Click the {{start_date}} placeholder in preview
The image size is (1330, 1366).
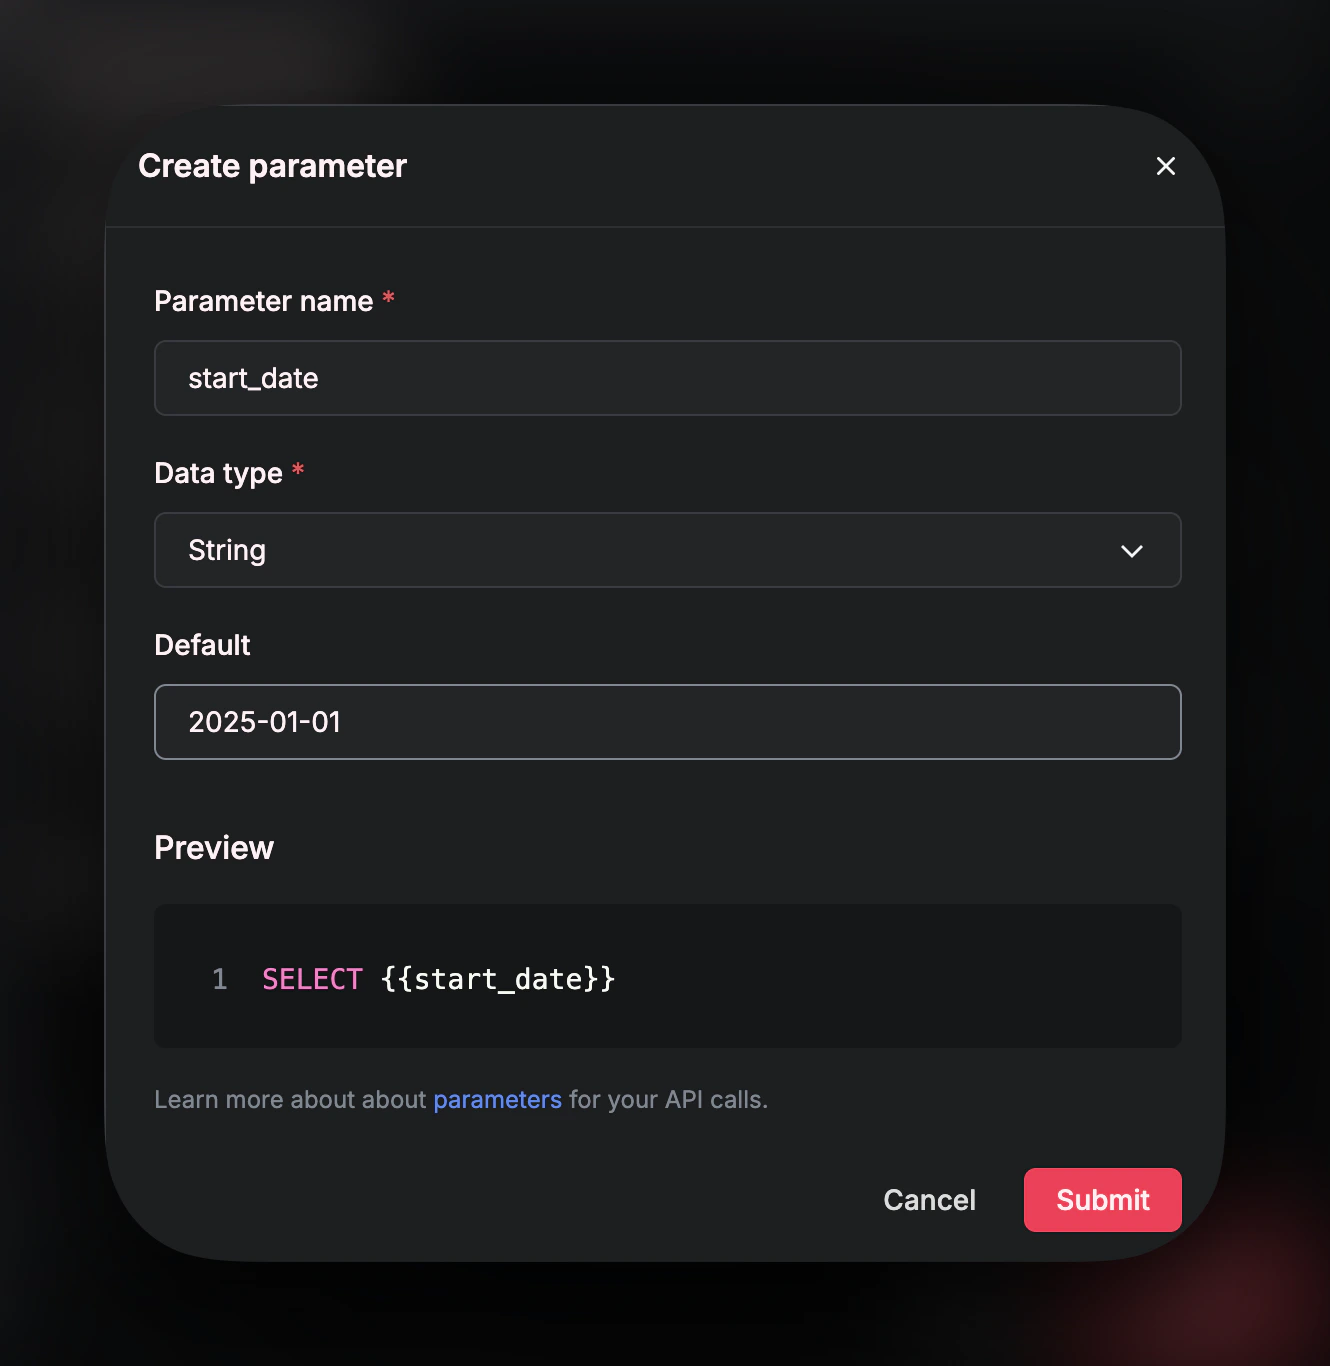pyautogui.click(x=498, y=978)
